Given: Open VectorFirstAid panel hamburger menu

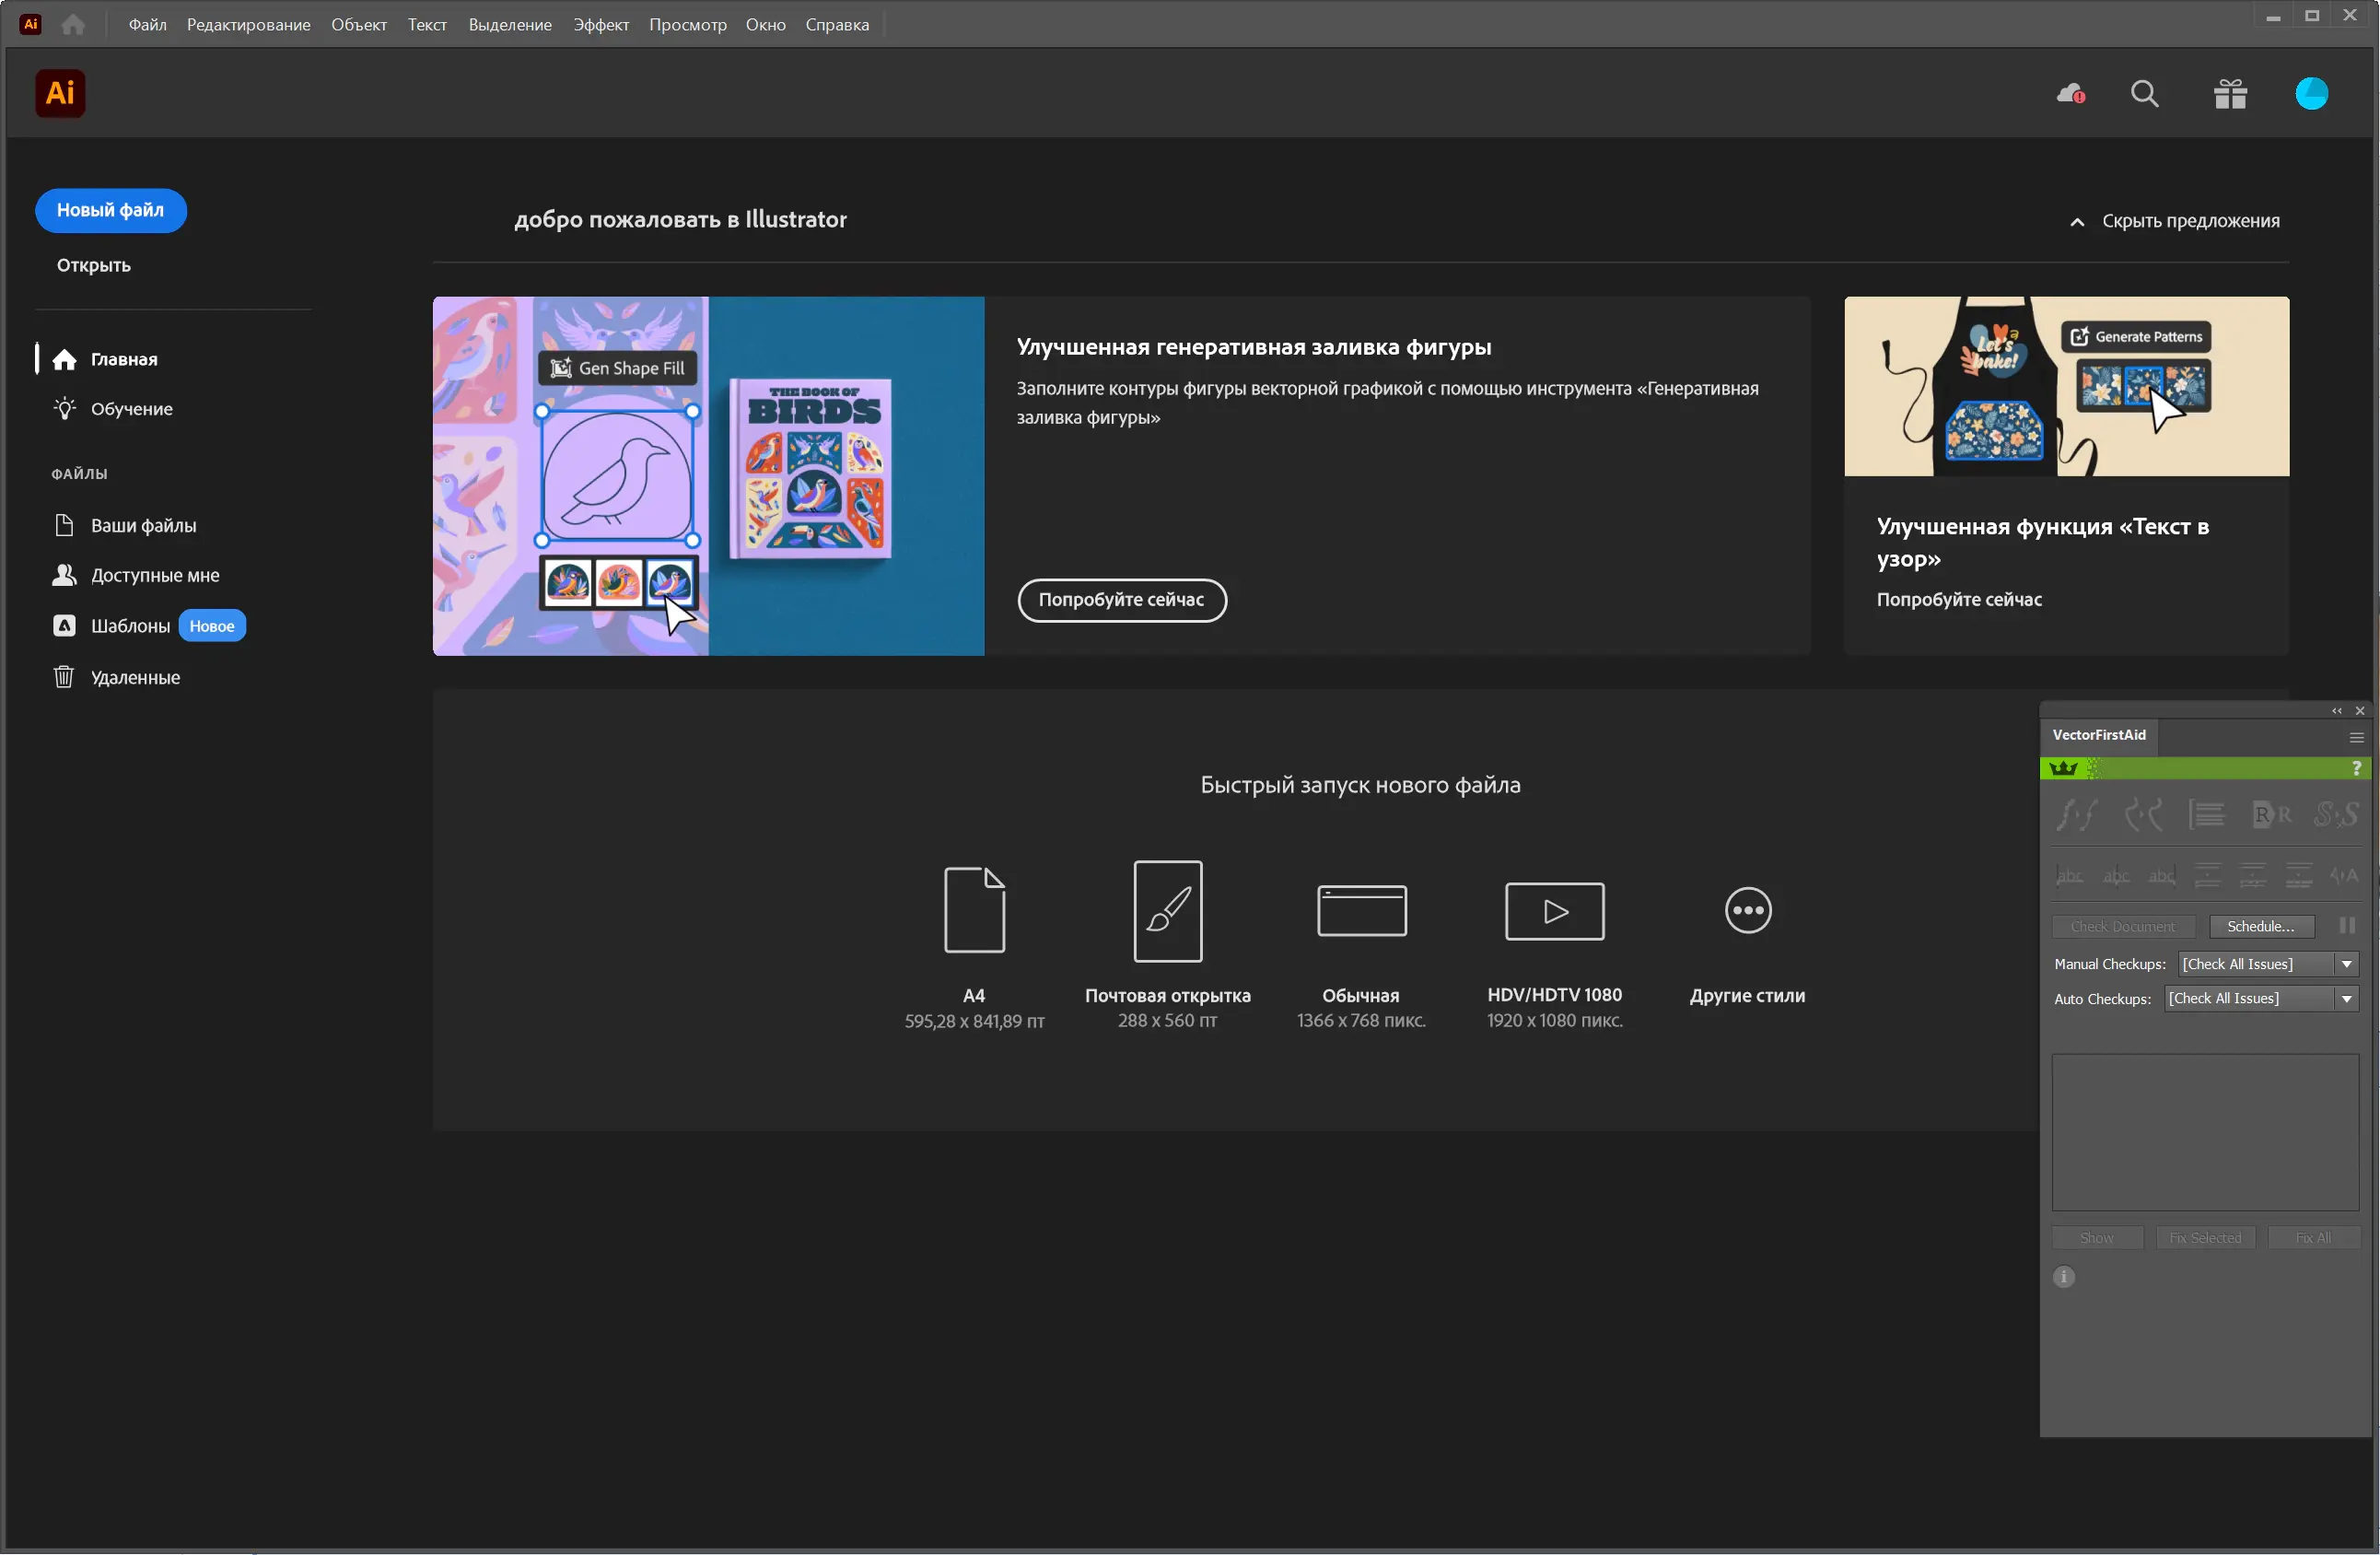Looking at the screenshot, I should [2356, 737].
